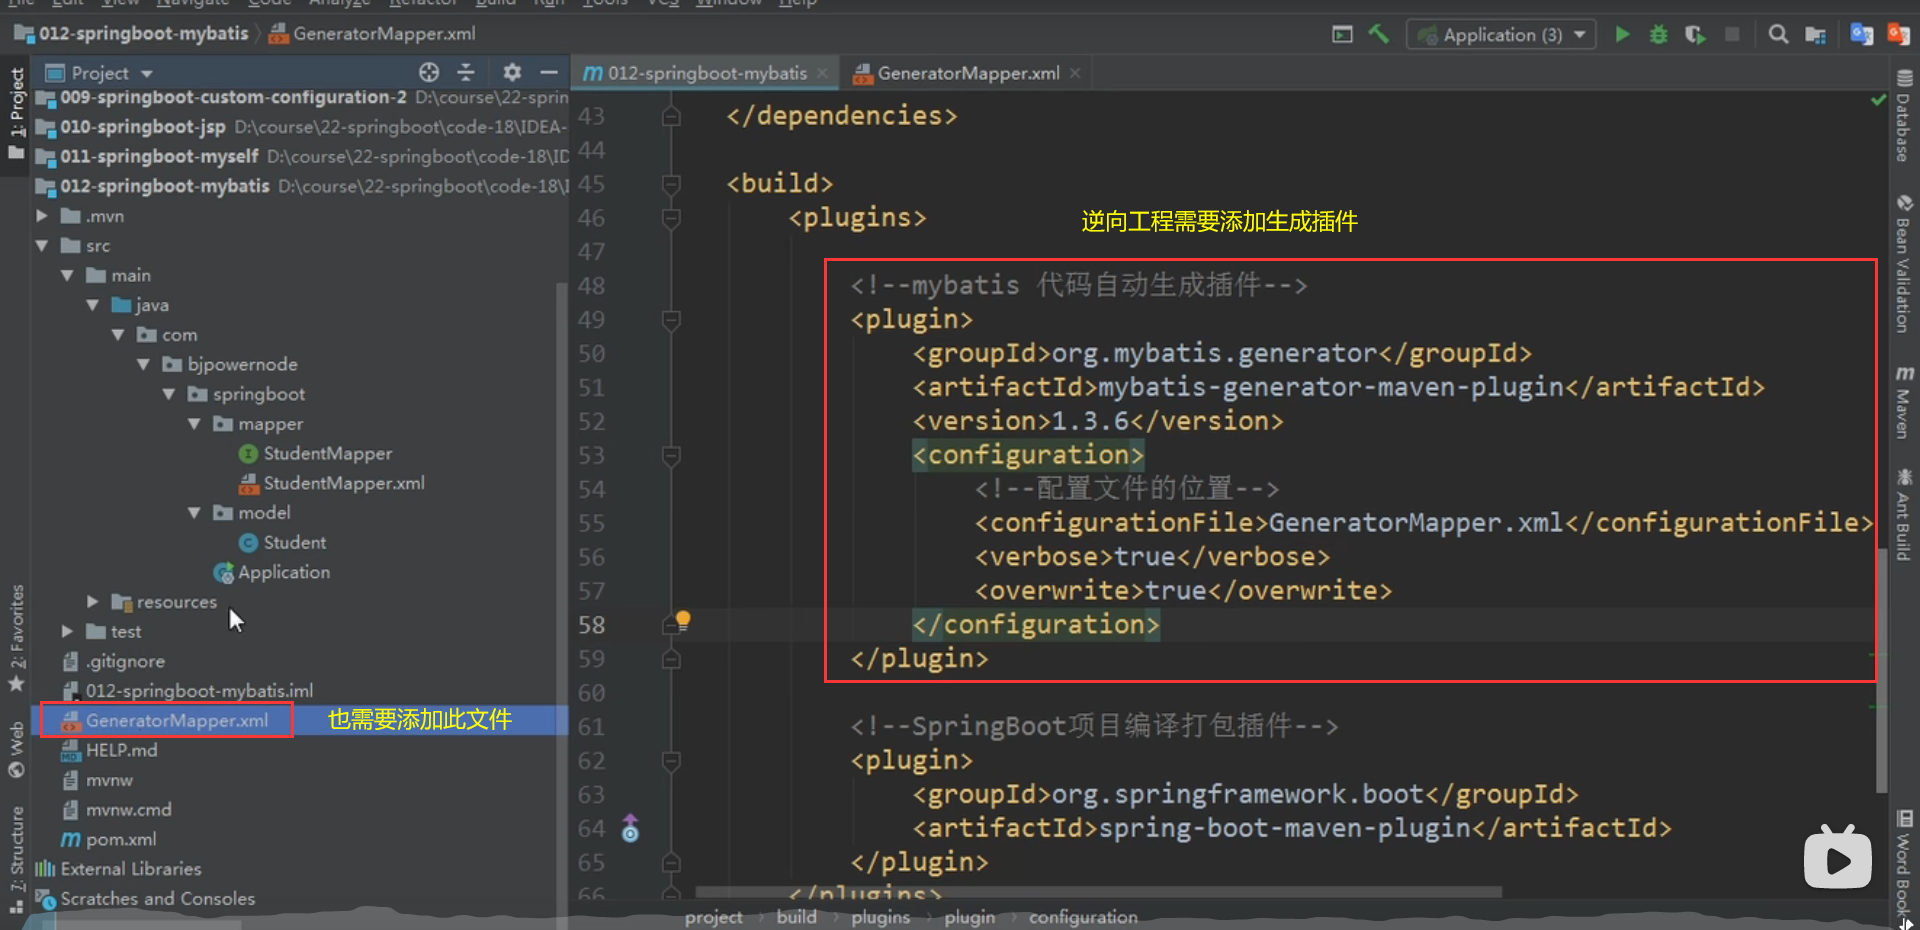Click the floating video play icon overlay

pos(1838,858)
